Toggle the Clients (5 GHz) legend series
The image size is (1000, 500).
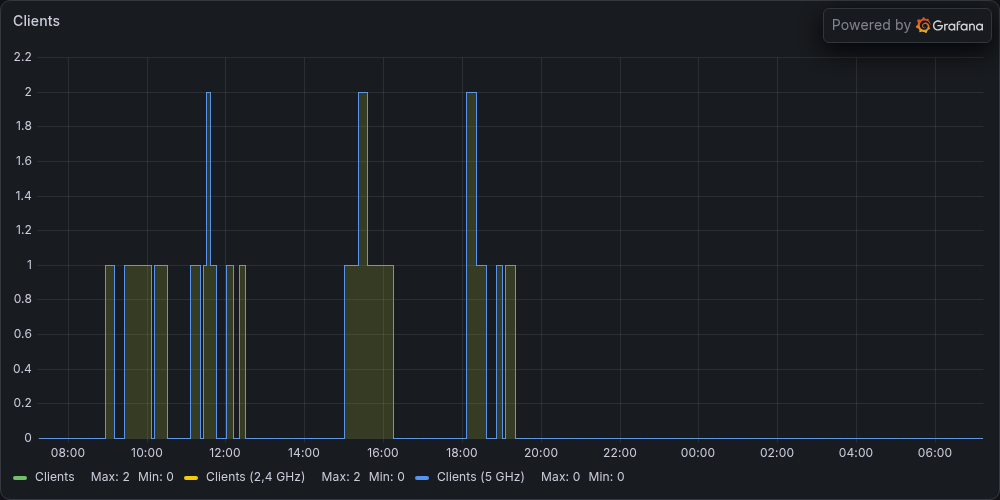point(480,477)
